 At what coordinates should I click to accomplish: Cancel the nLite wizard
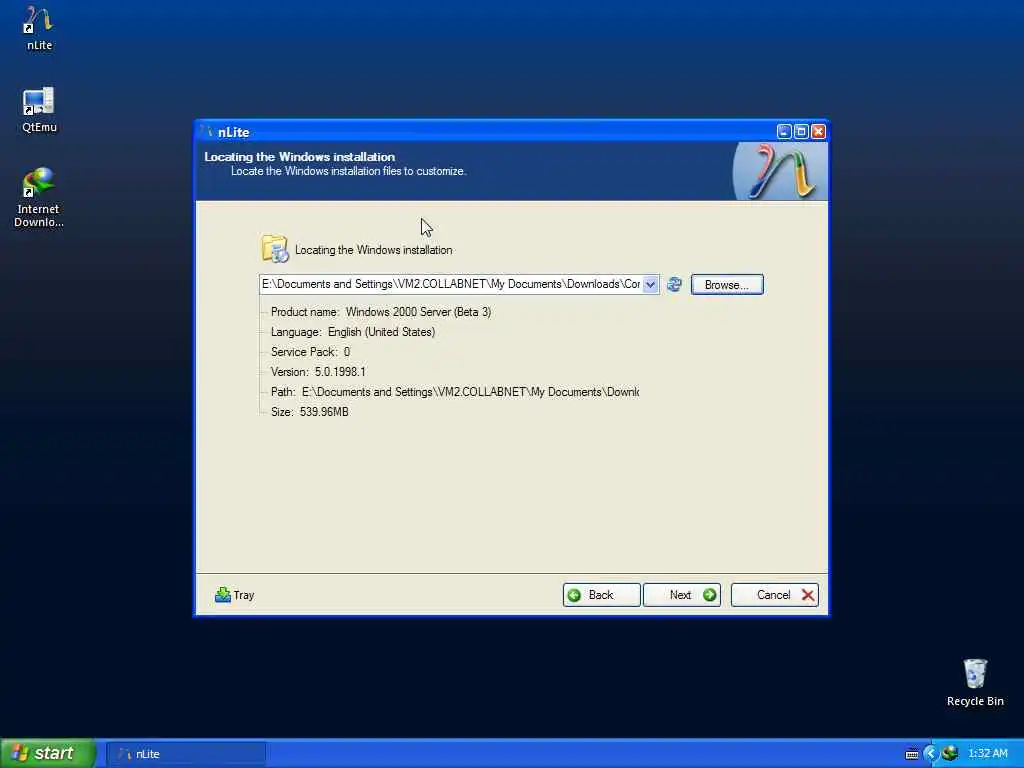pos(775,595)
